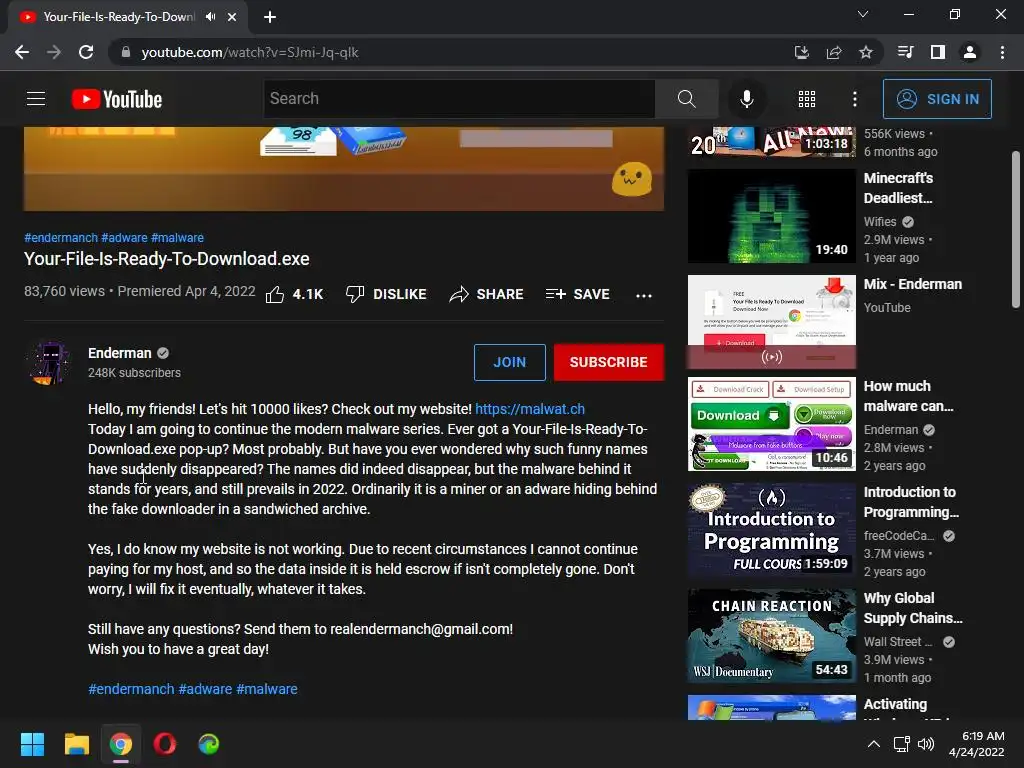
Task: Click the share page icon in address bar
Action: (x=834, y=52)
